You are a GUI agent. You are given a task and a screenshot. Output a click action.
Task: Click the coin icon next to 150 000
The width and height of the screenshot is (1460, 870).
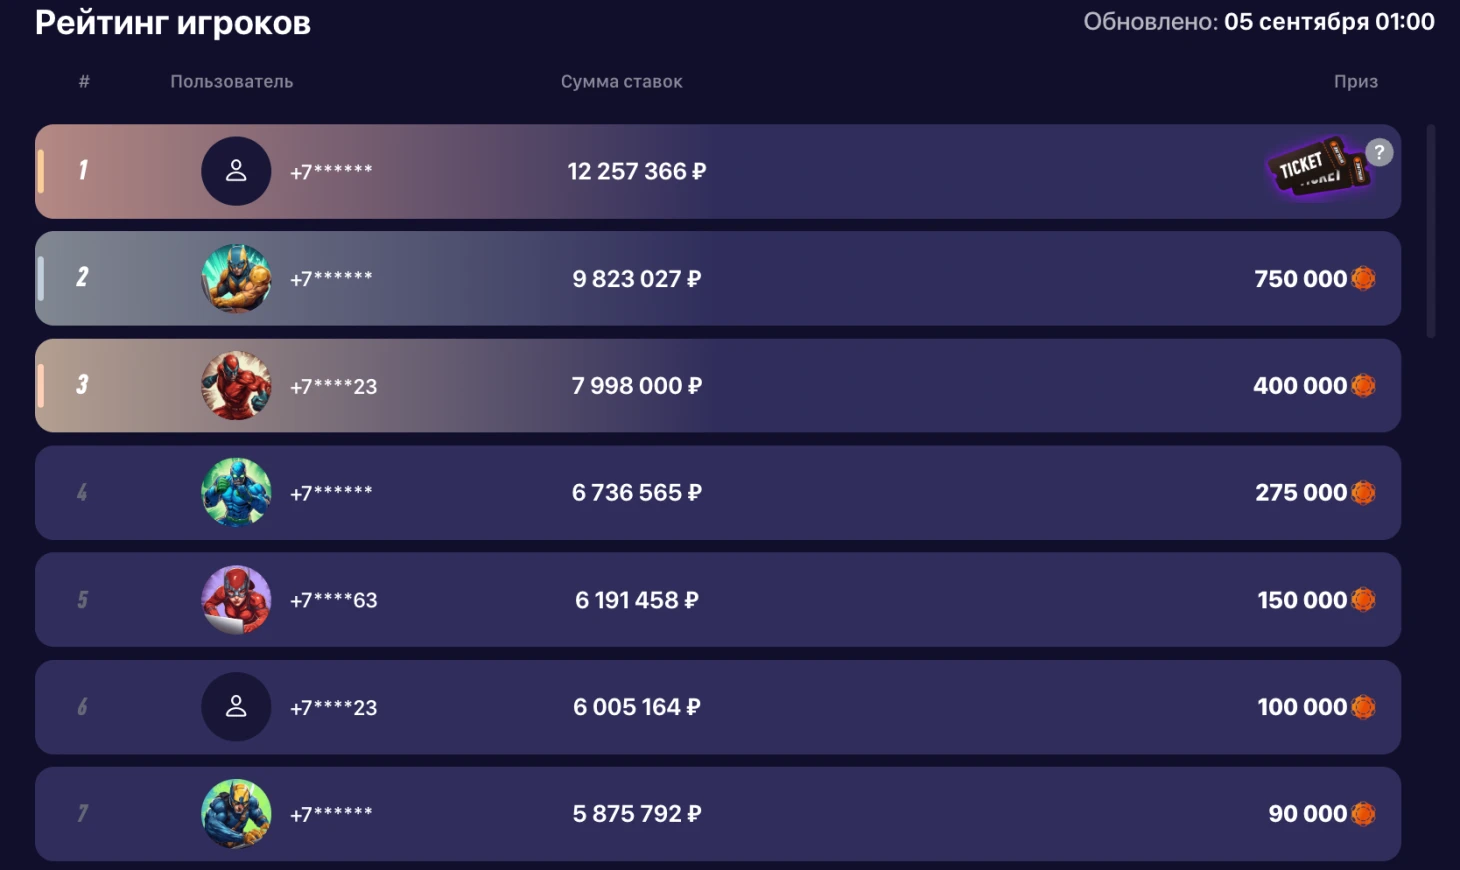pos(1363,600)
